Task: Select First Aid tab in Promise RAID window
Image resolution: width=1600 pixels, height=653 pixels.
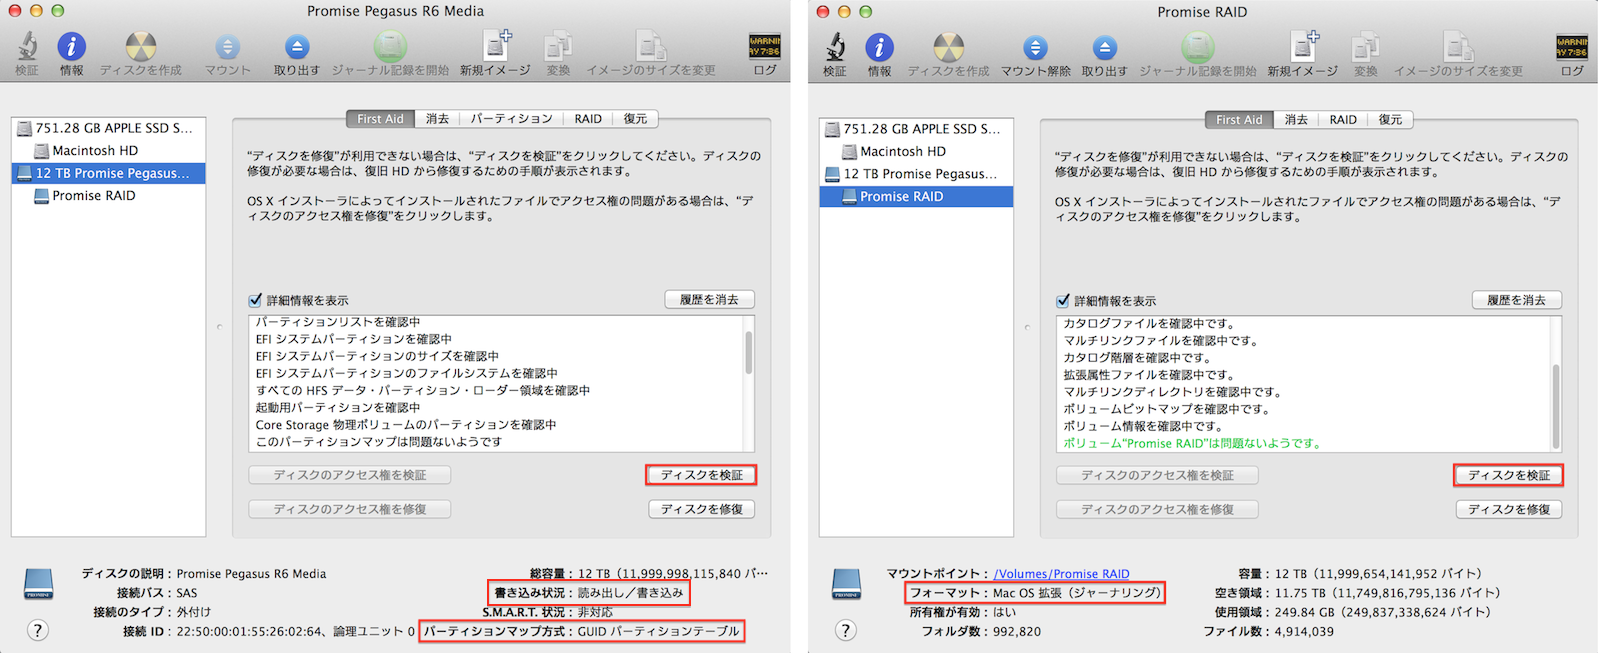Action: pyautogui.click(x=1239, y=119)
